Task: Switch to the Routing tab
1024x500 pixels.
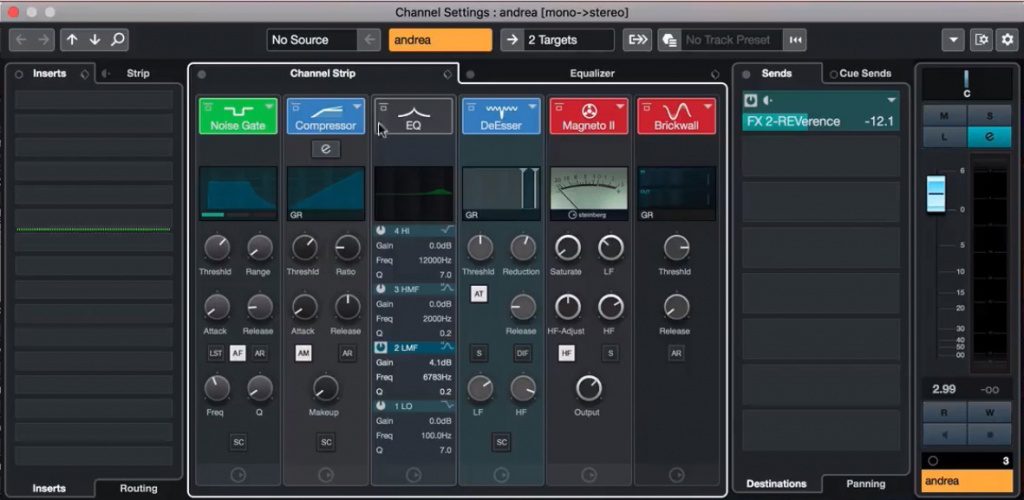Action: 138,488
